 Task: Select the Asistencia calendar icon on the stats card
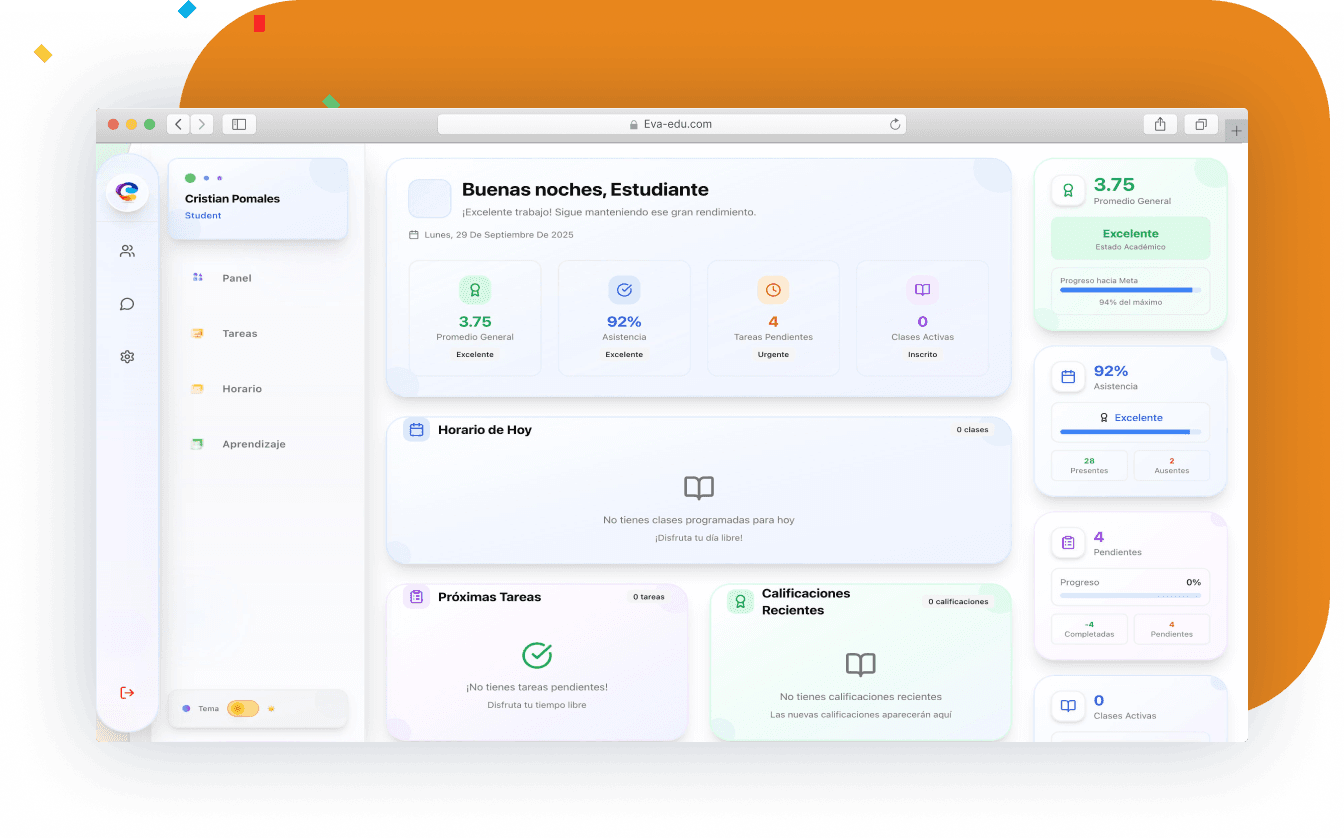click(x=1068, y=376)
